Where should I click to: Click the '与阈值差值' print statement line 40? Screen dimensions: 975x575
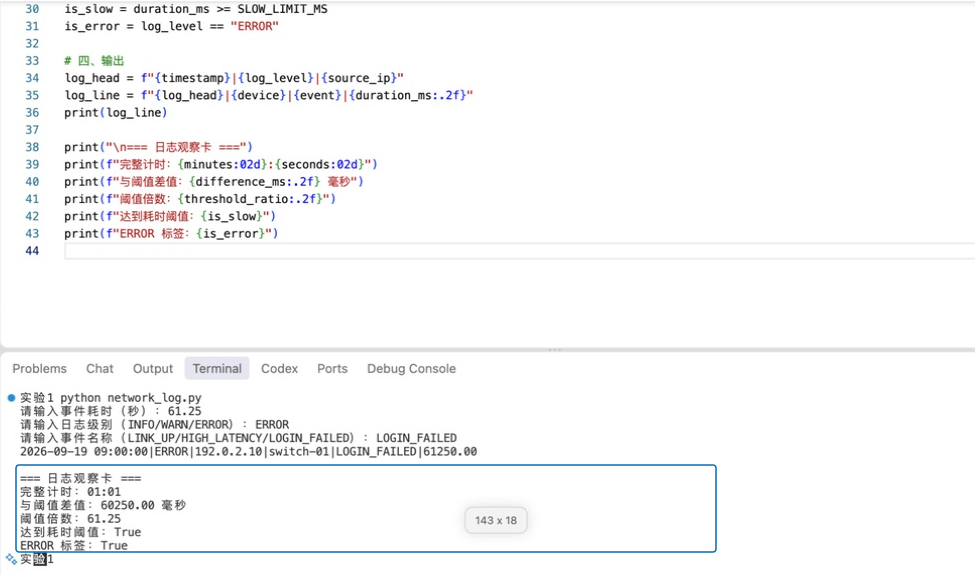214,182
